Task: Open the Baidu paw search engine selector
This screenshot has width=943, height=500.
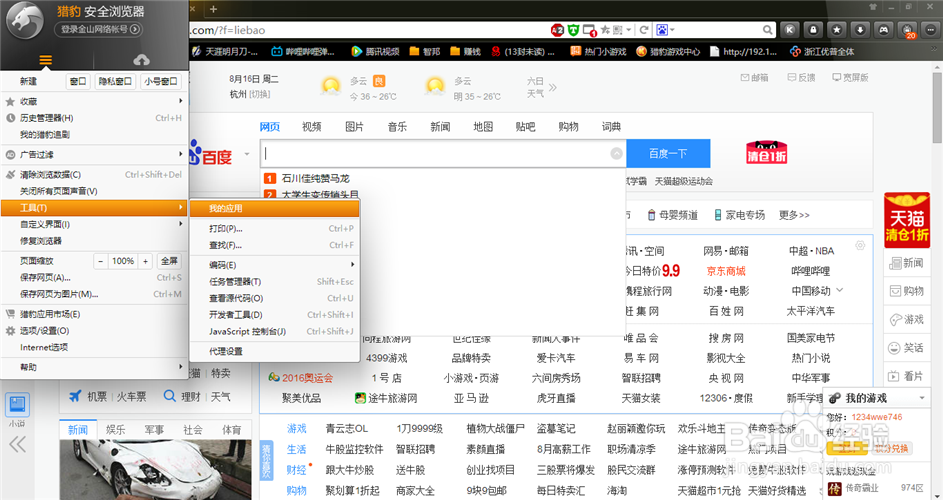Action: [665, 29]
